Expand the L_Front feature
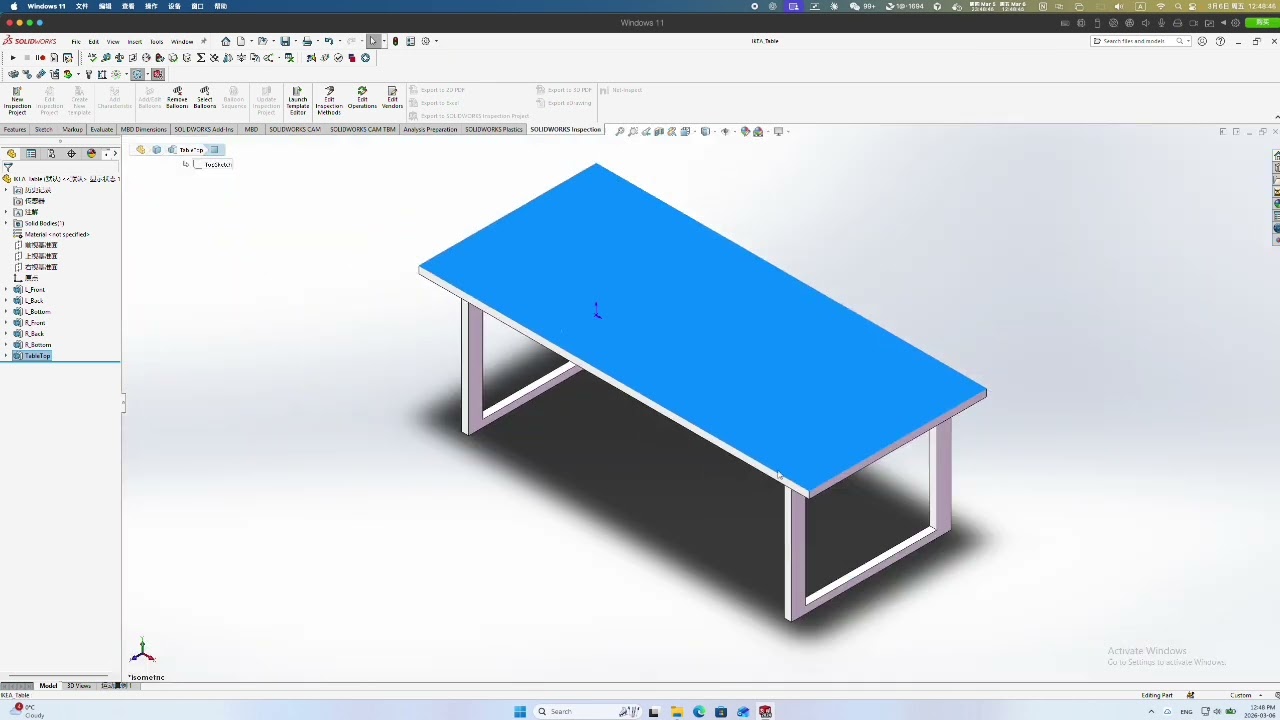The width and height of the screenshot is (1280, 720). 6,290
